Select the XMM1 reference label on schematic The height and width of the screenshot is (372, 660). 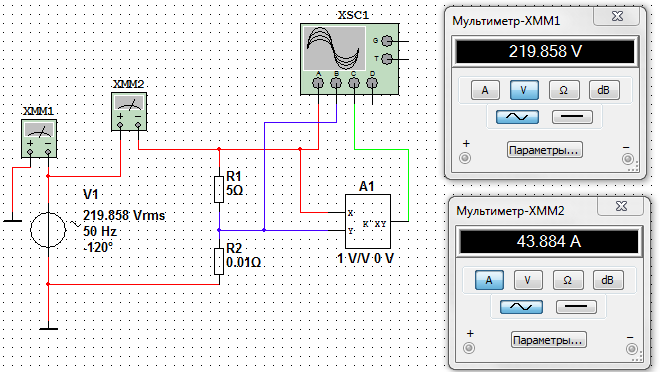point(38,111)
